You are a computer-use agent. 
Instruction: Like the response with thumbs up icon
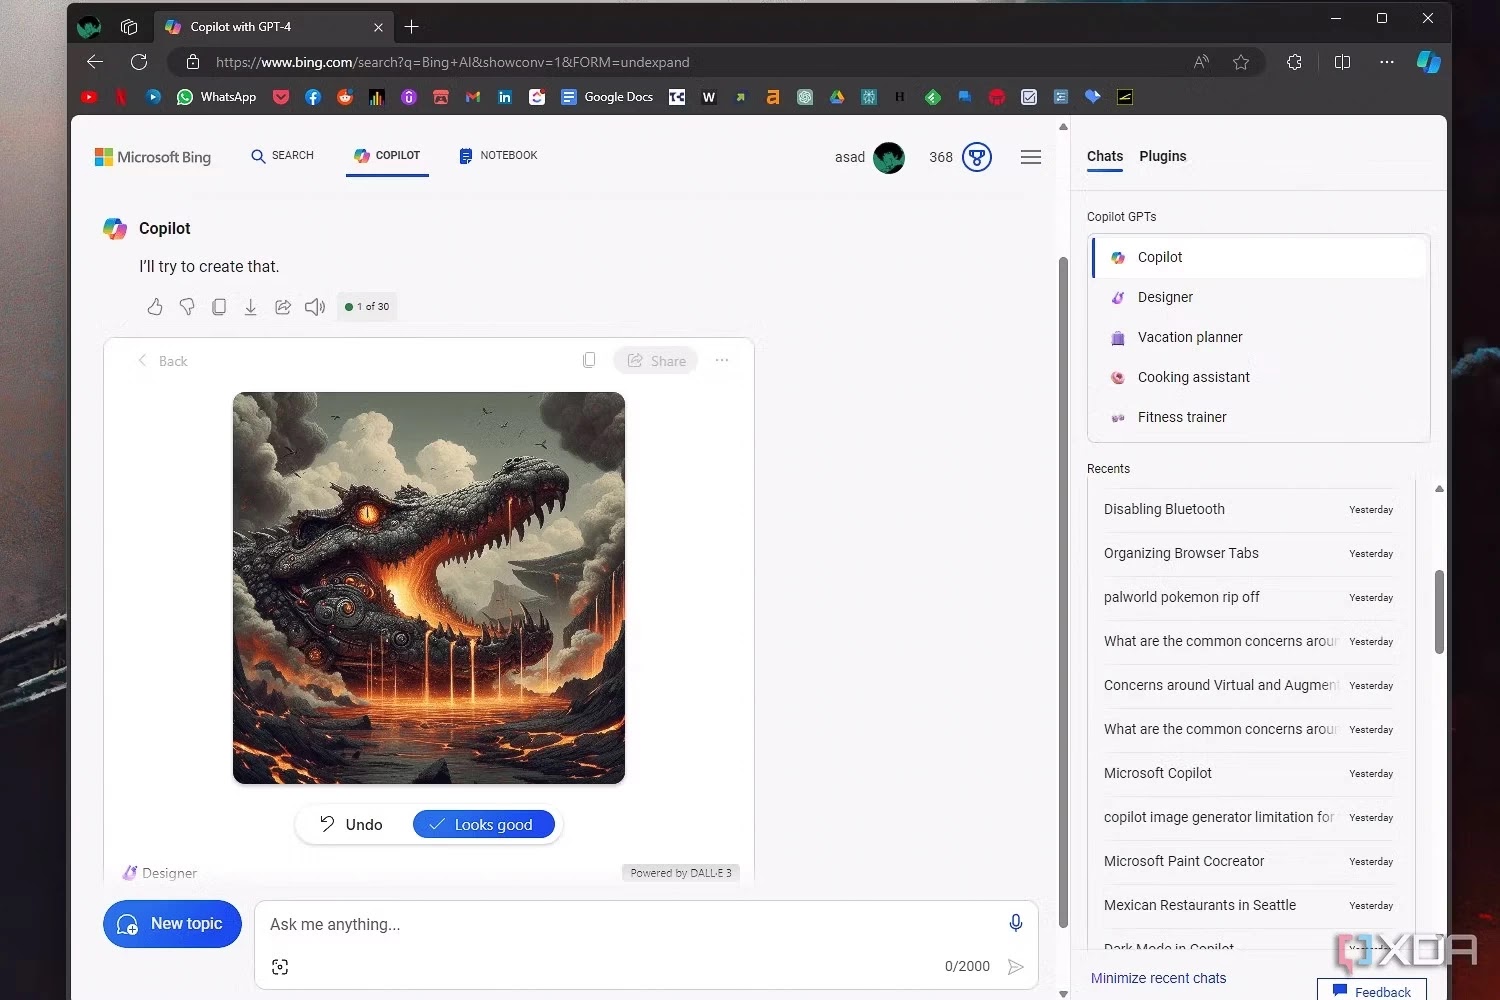155,307
